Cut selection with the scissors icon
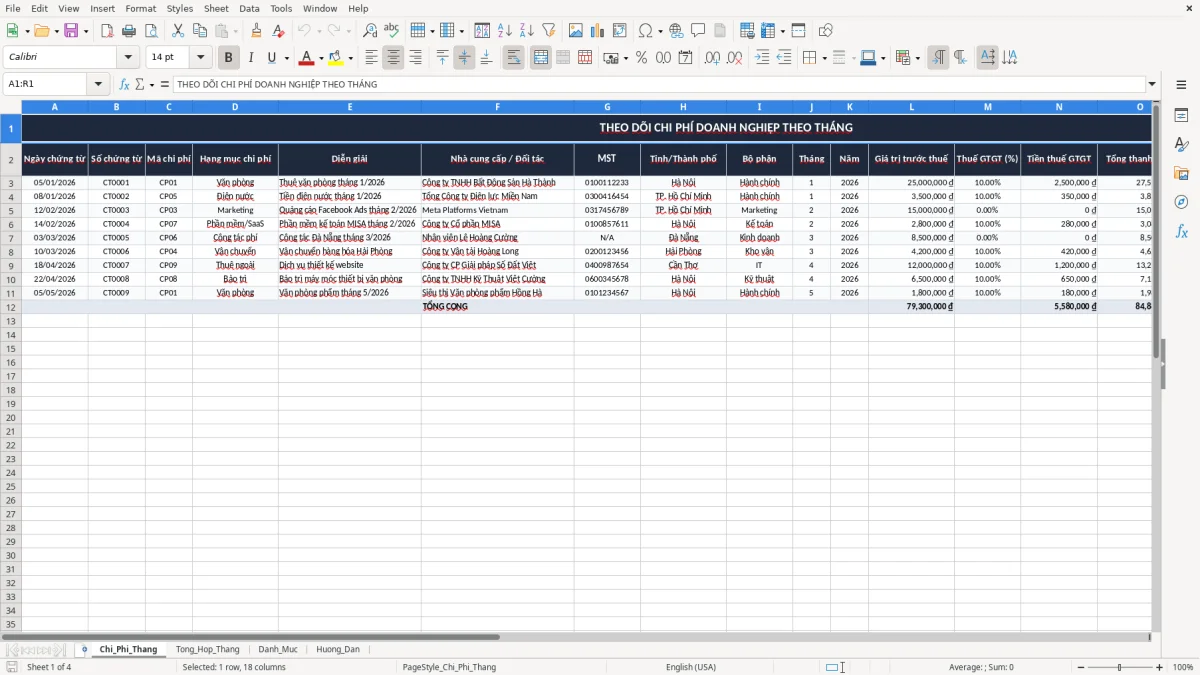Image resolution: width=1200 pixels, height=675 pixels. 178,31
